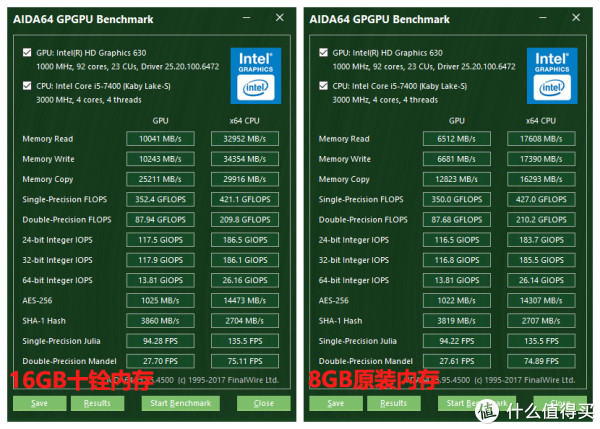The width and height of the screenshot is (600, 429).
Task: Minimize the left AIDA64 GPGPU Benchmark window
Action: (x=246, y=18)
